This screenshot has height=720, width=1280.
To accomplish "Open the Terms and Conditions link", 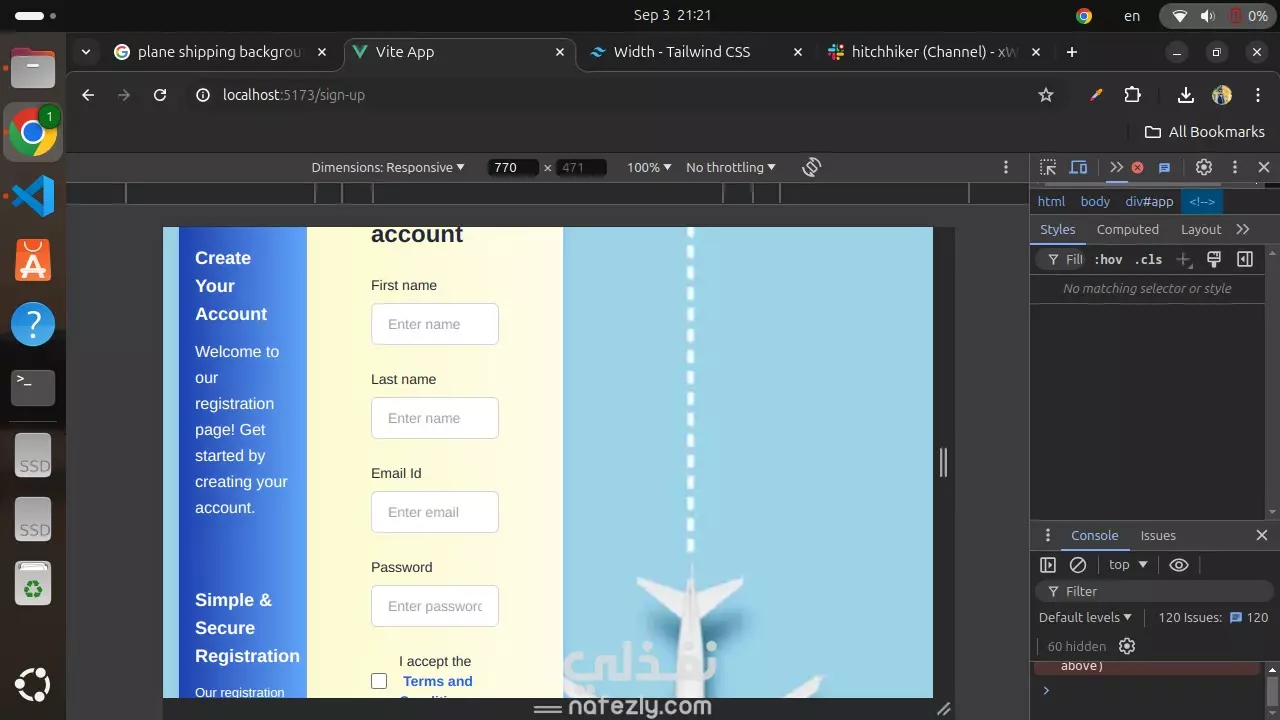I will click(437, 688).
